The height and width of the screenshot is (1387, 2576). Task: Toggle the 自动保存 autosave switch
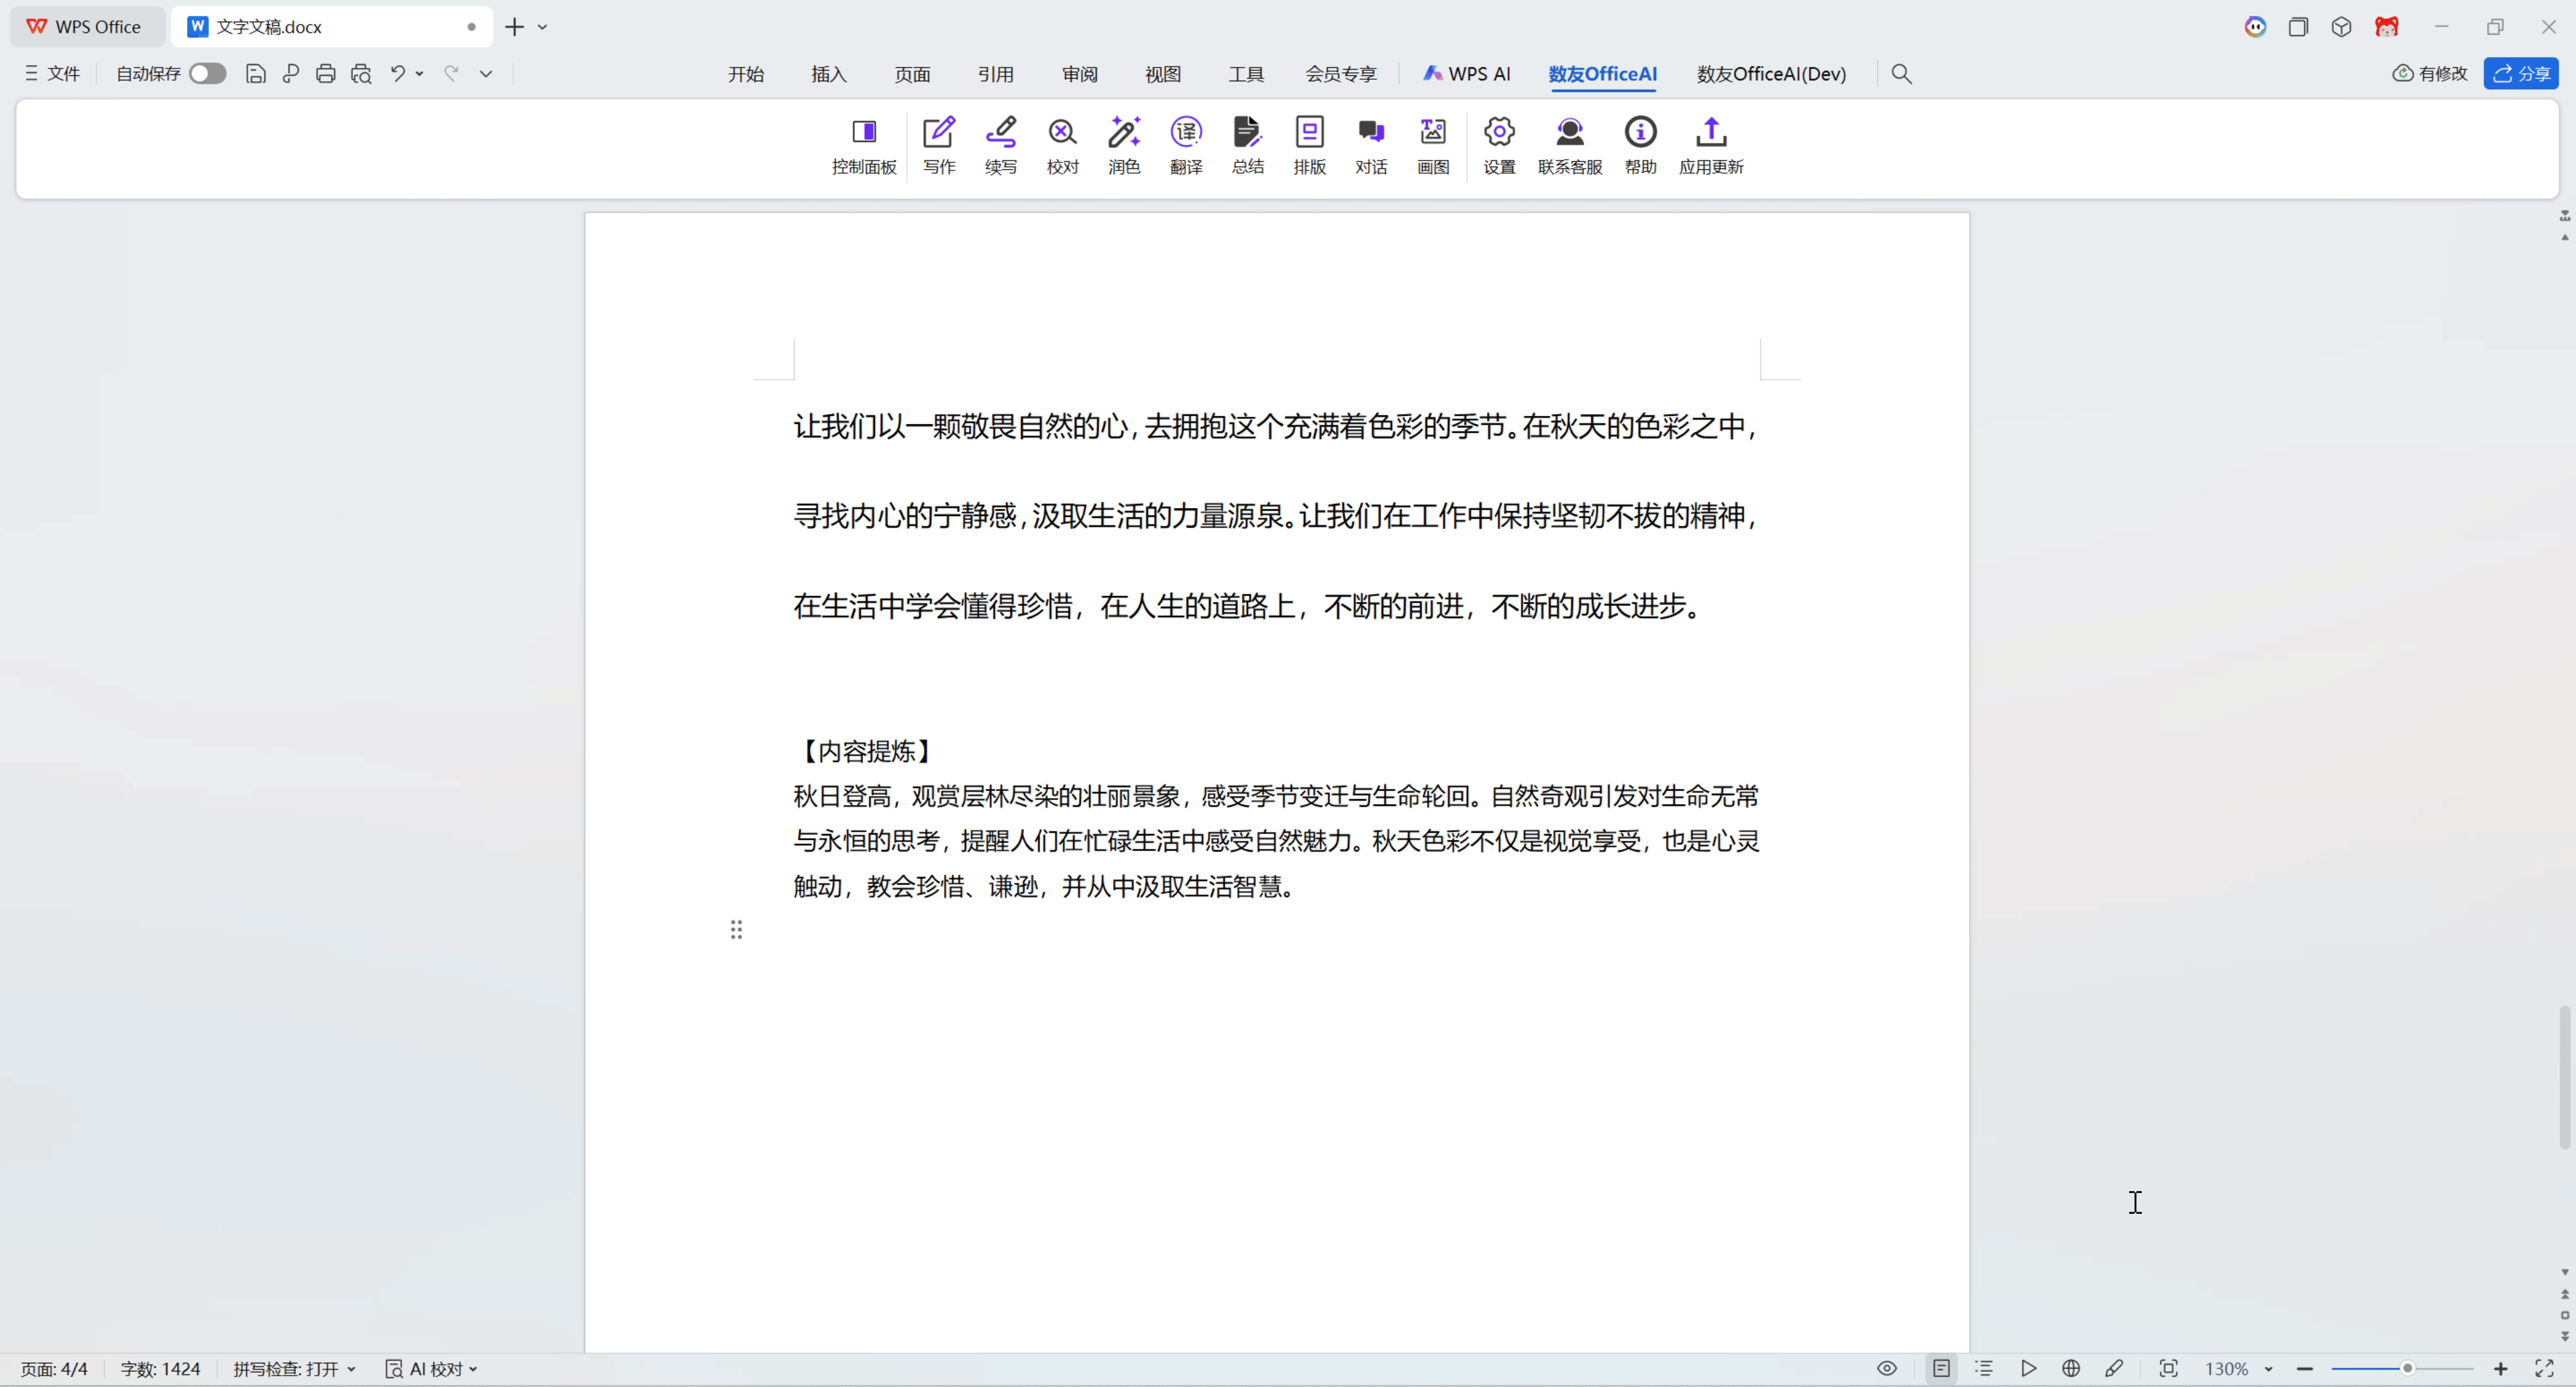(207, 73)
